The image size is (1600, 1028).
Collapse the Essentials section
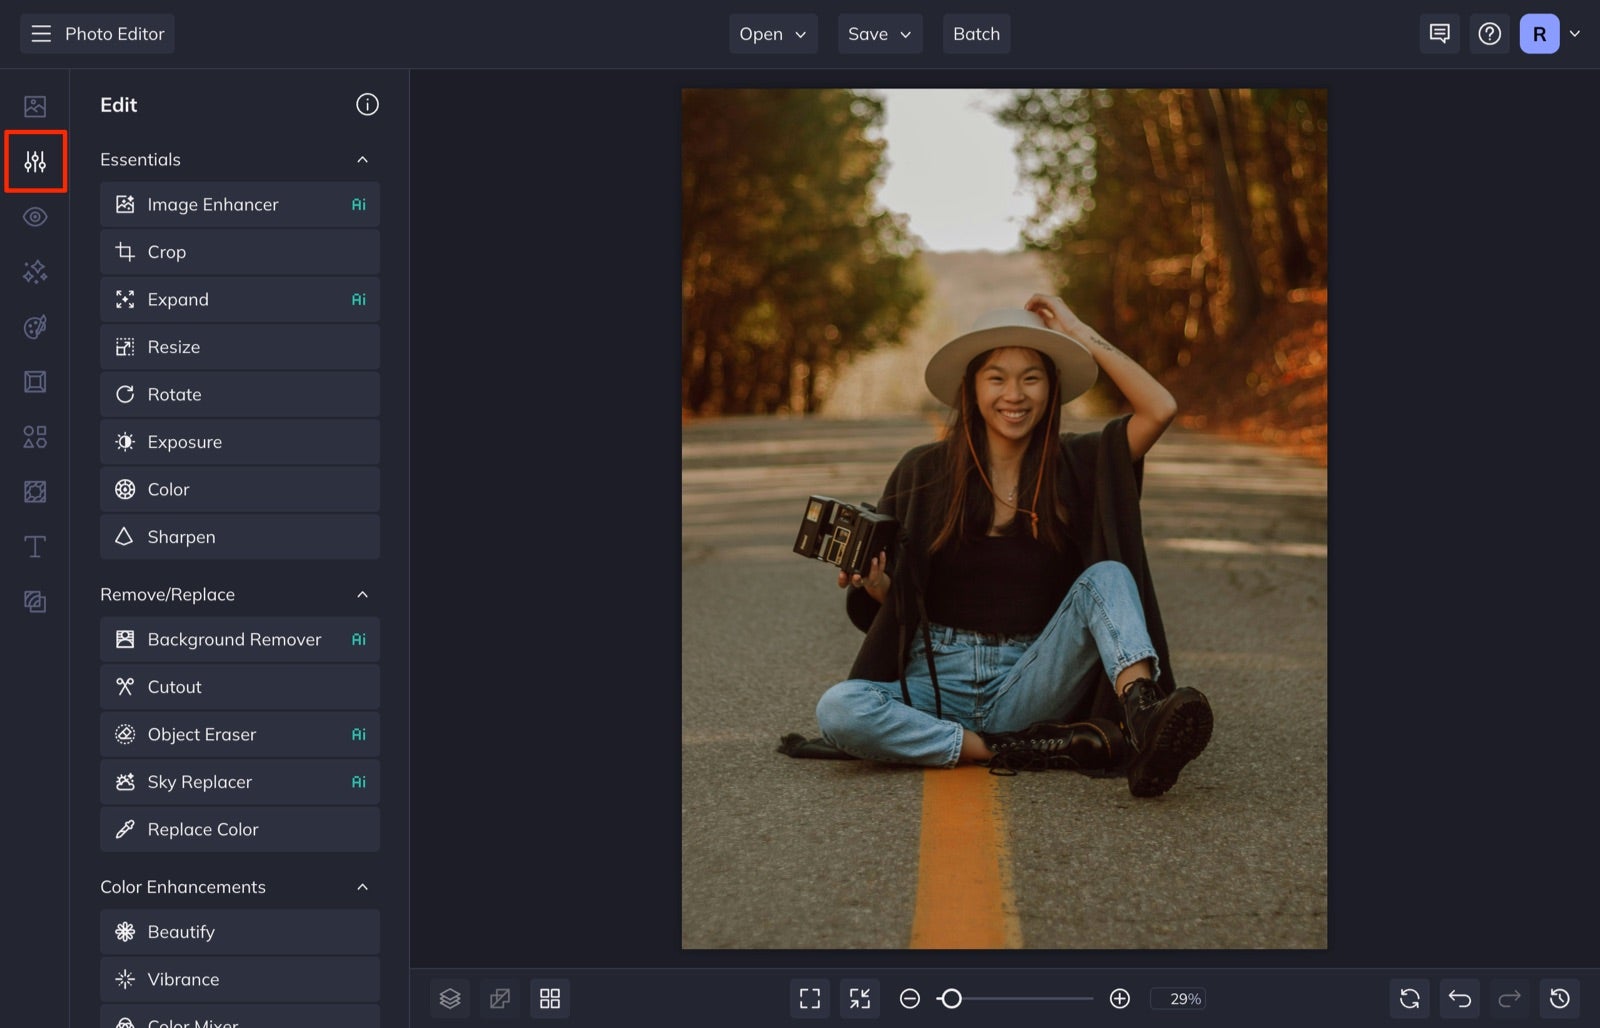click(x=363, y=159)
